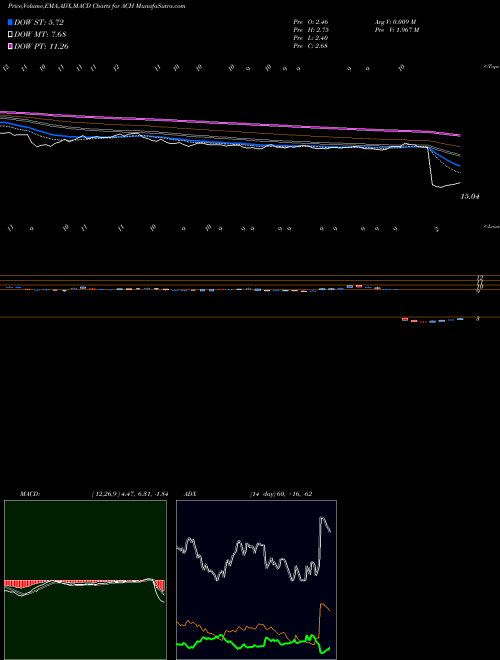Click the 'Pre O: 2.46' open value
The width and height of the screenshot is (500, 660).
(311, 21)
